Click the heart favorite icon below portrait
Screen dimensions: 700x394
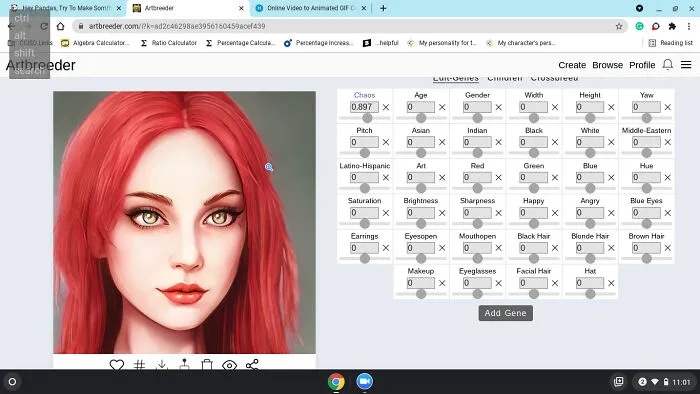(x=117, y=365)
